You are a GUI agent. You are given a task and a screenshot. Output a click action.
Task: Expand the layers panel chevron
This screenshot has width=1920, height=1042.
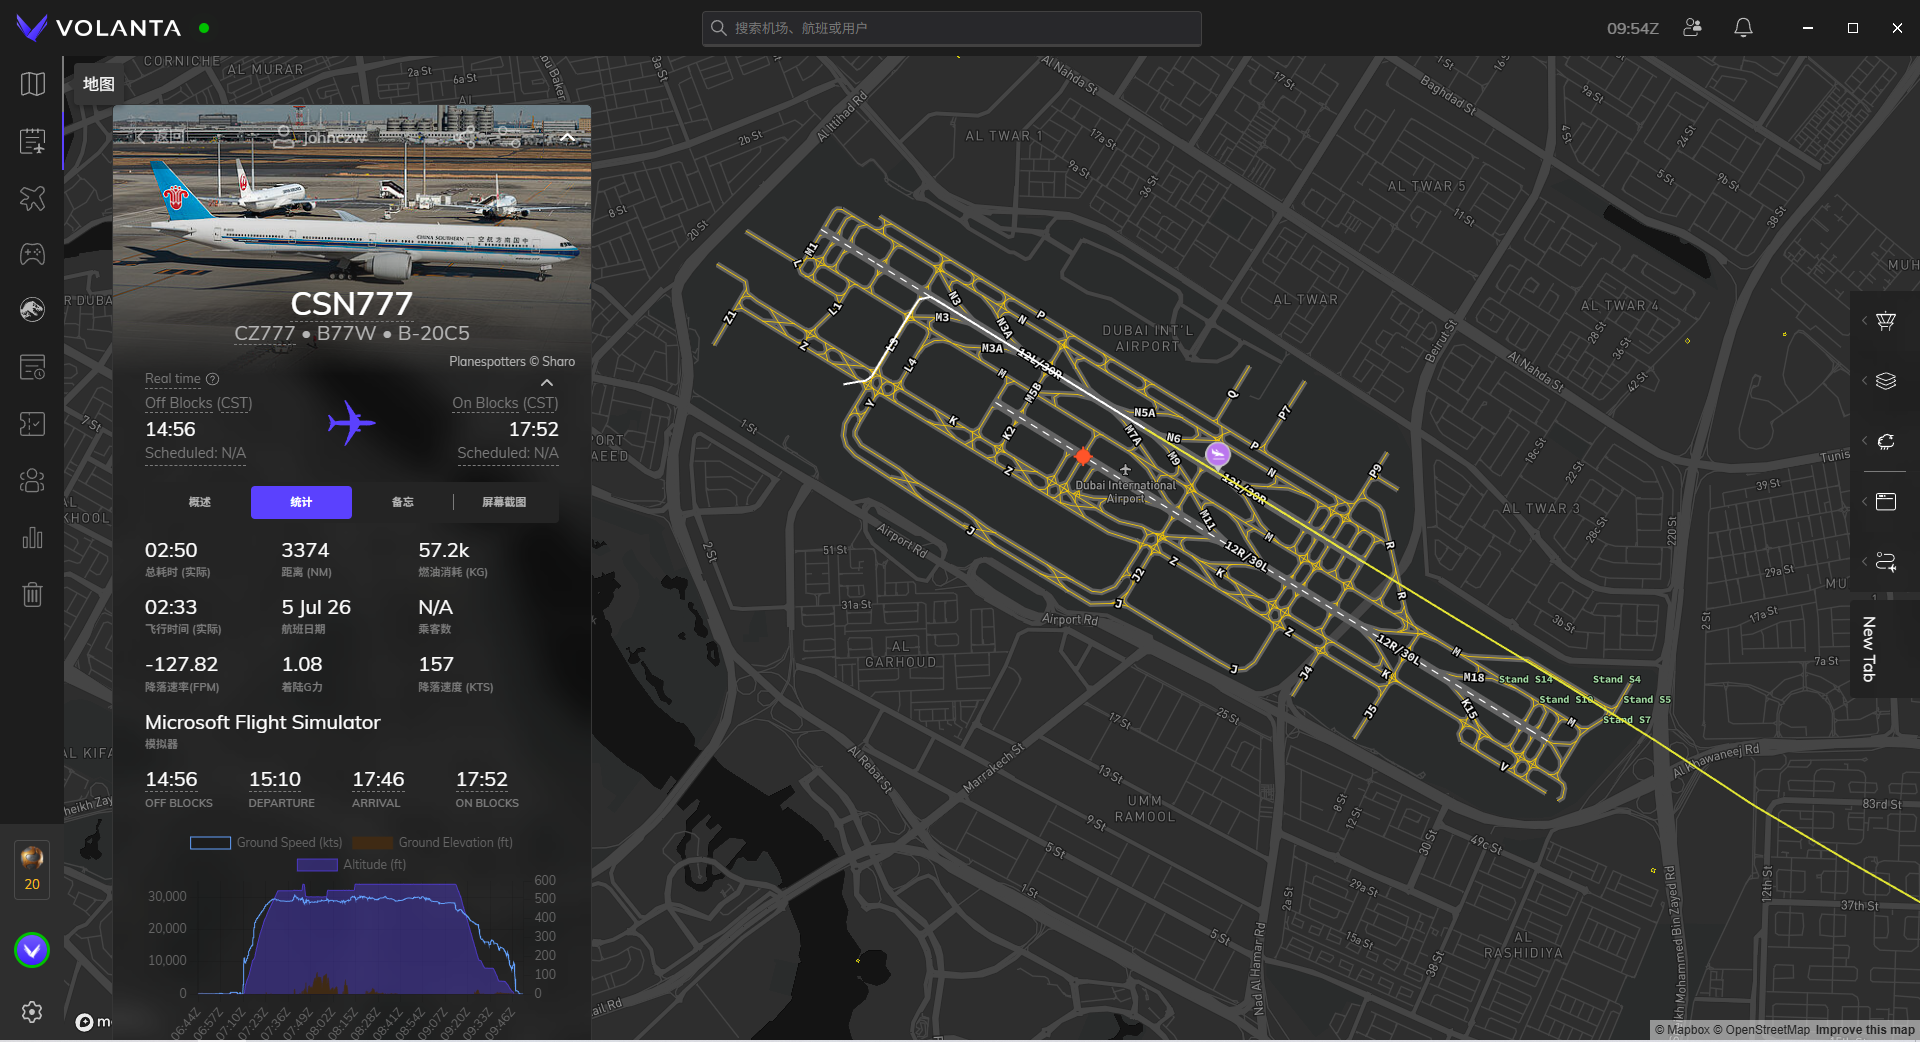(x=1864, y=381)
